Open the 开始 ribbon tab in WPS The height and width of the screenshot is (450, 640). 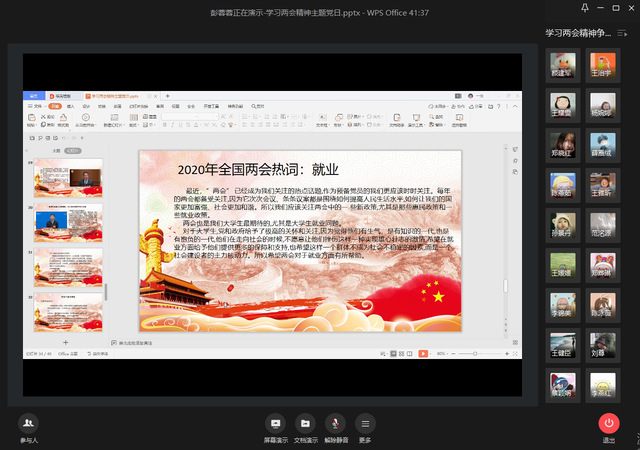55,105
